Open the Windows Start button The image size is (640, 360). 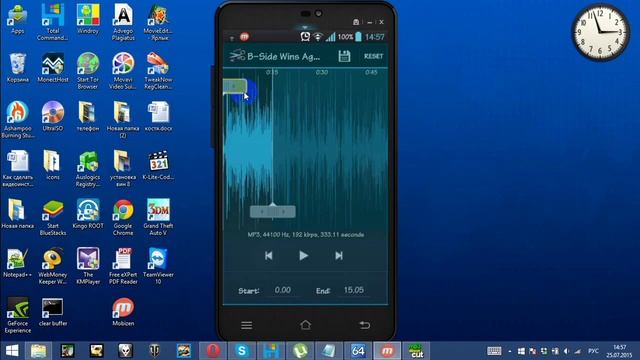(12, 351)
